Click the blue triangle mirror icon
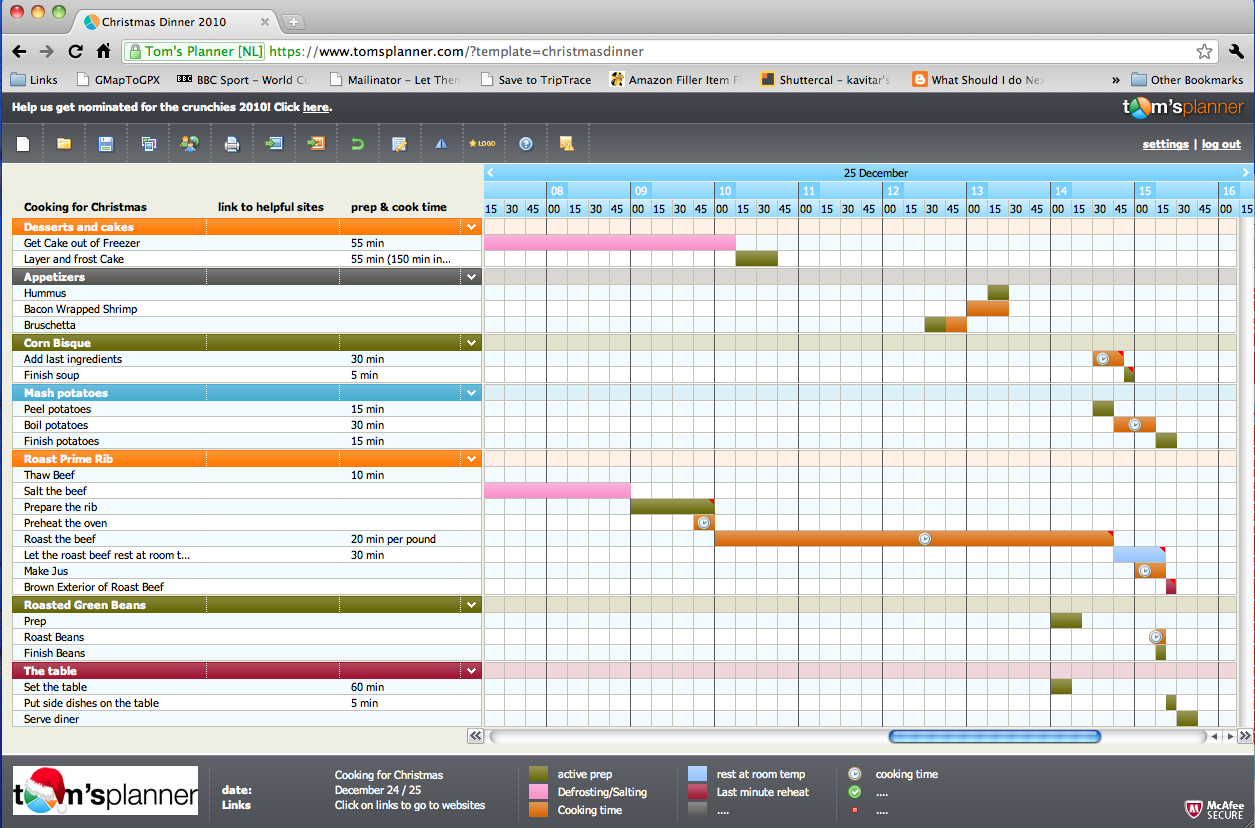The width and height of the screenshot is (1255, 828). (441, 144)
